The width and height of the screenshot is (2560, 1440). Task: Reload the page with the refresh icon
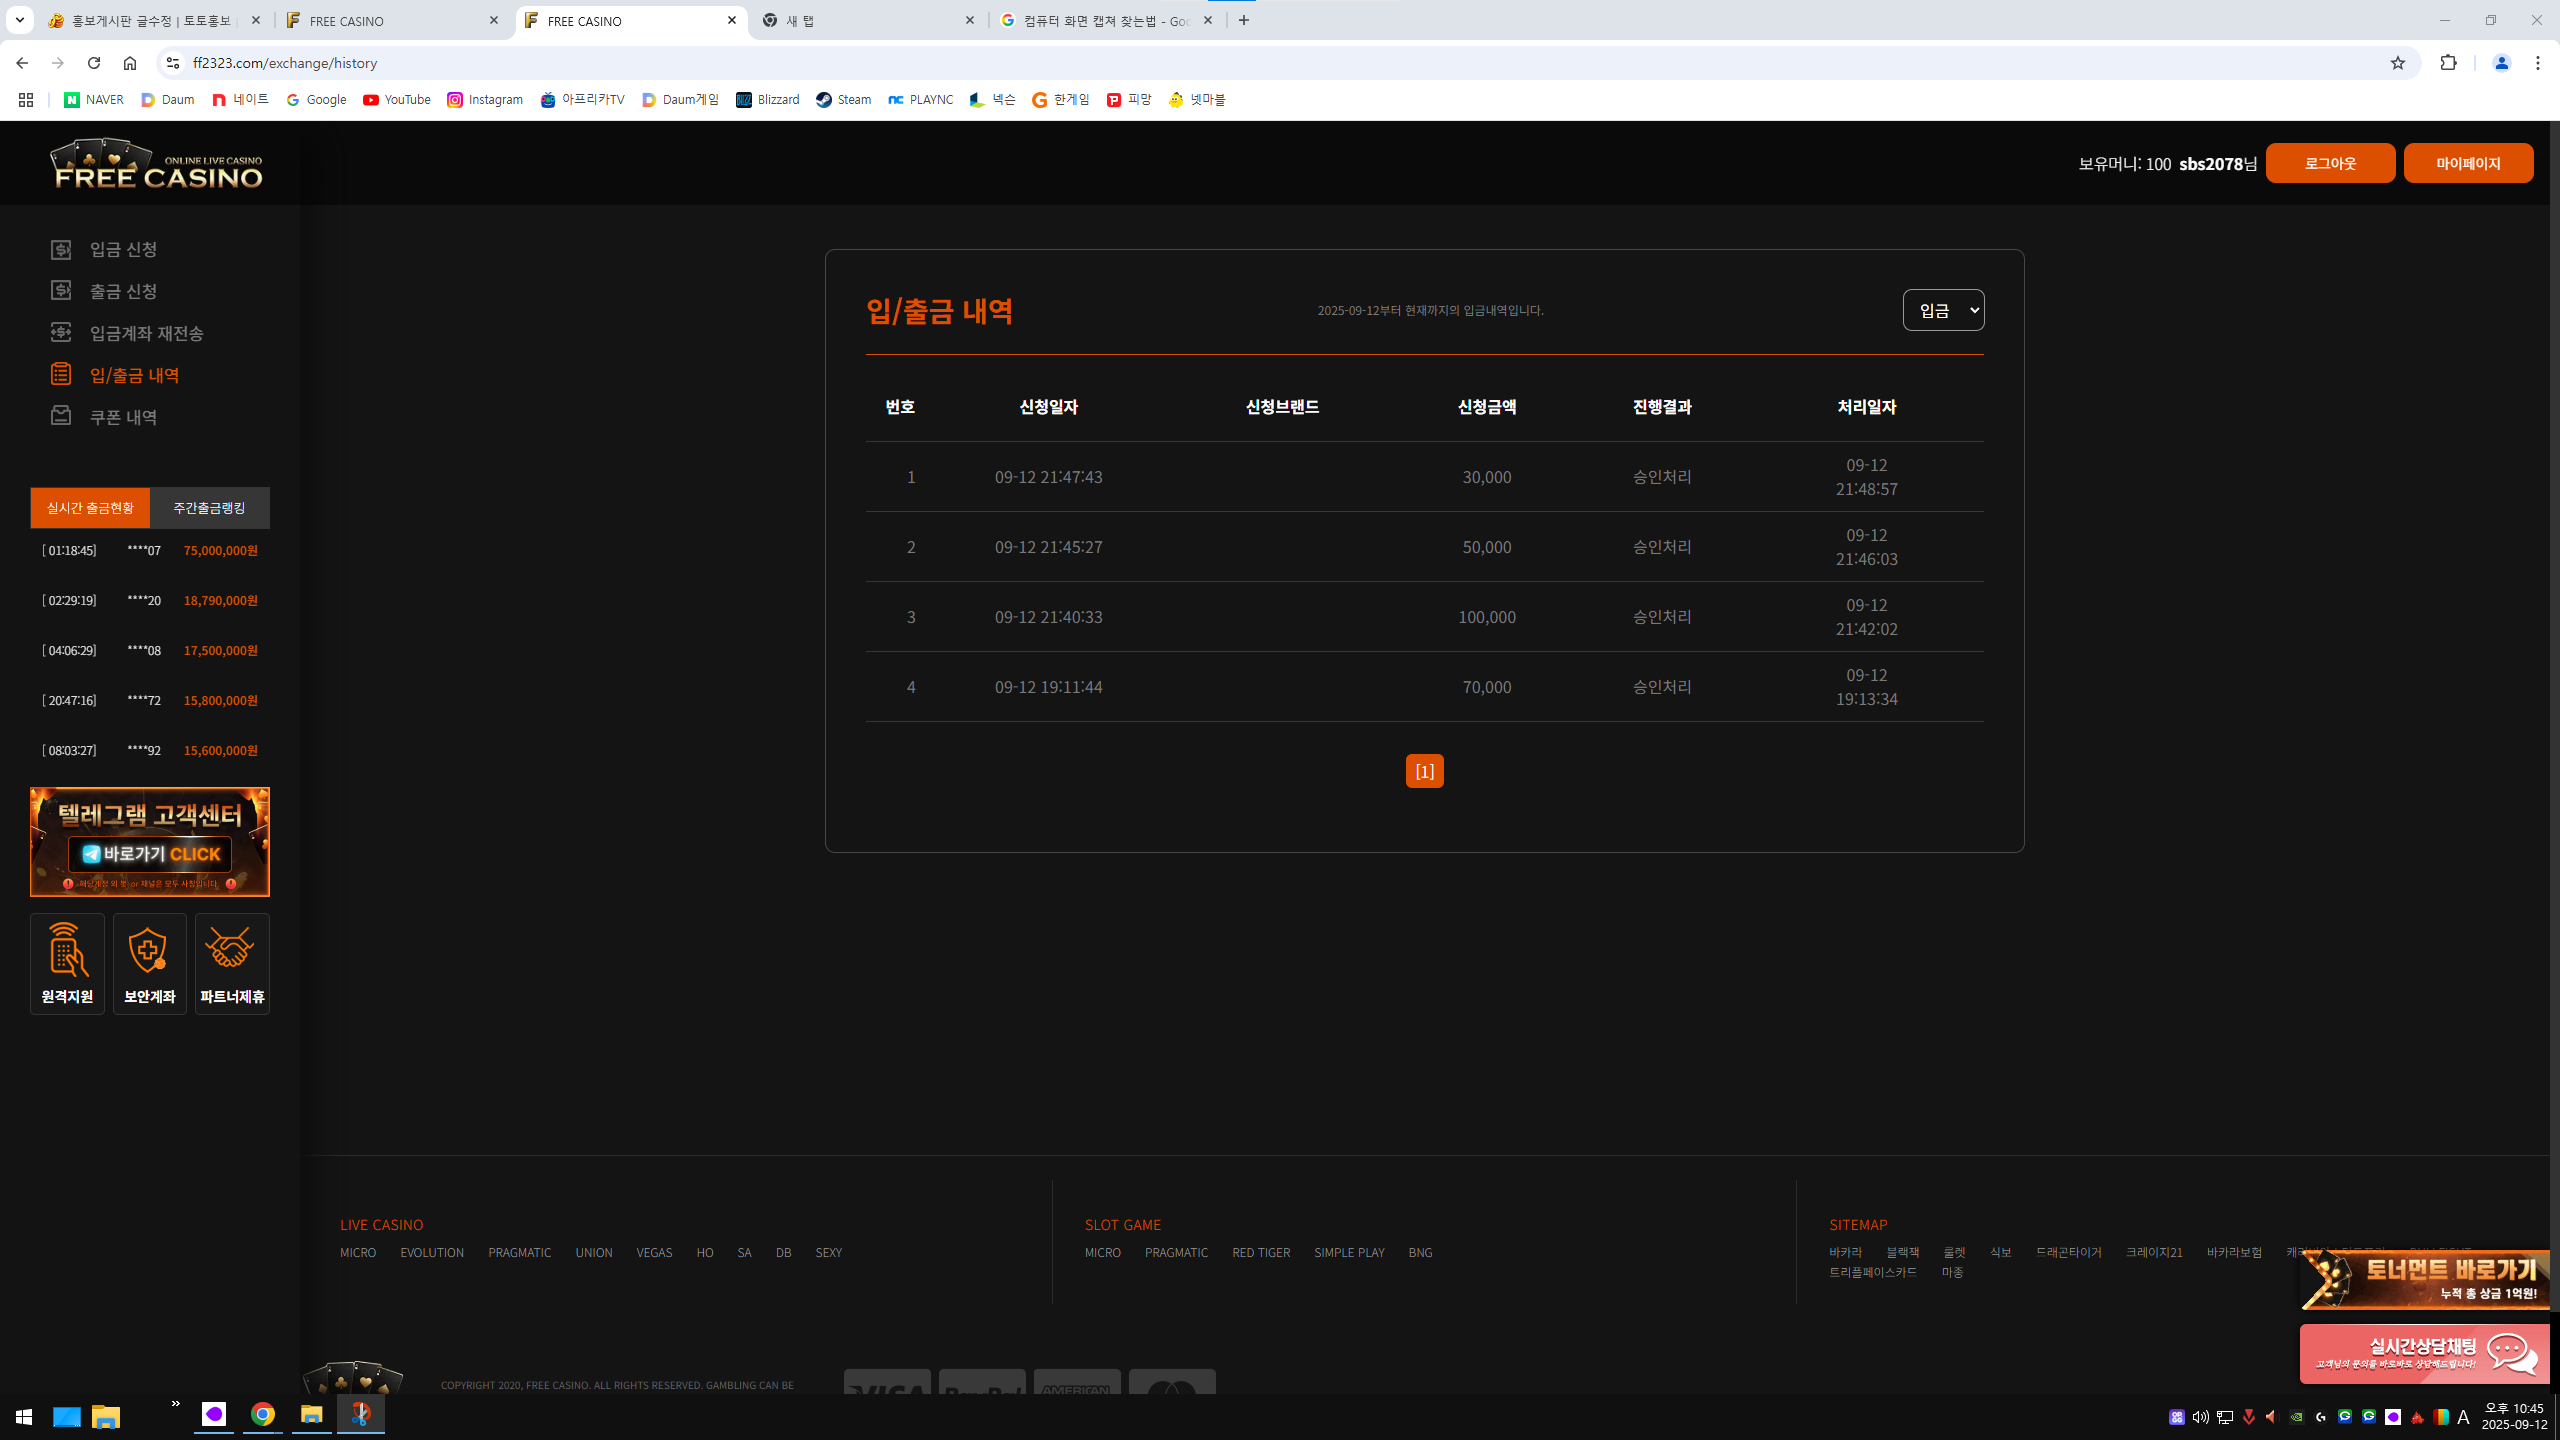pos(94,63)
